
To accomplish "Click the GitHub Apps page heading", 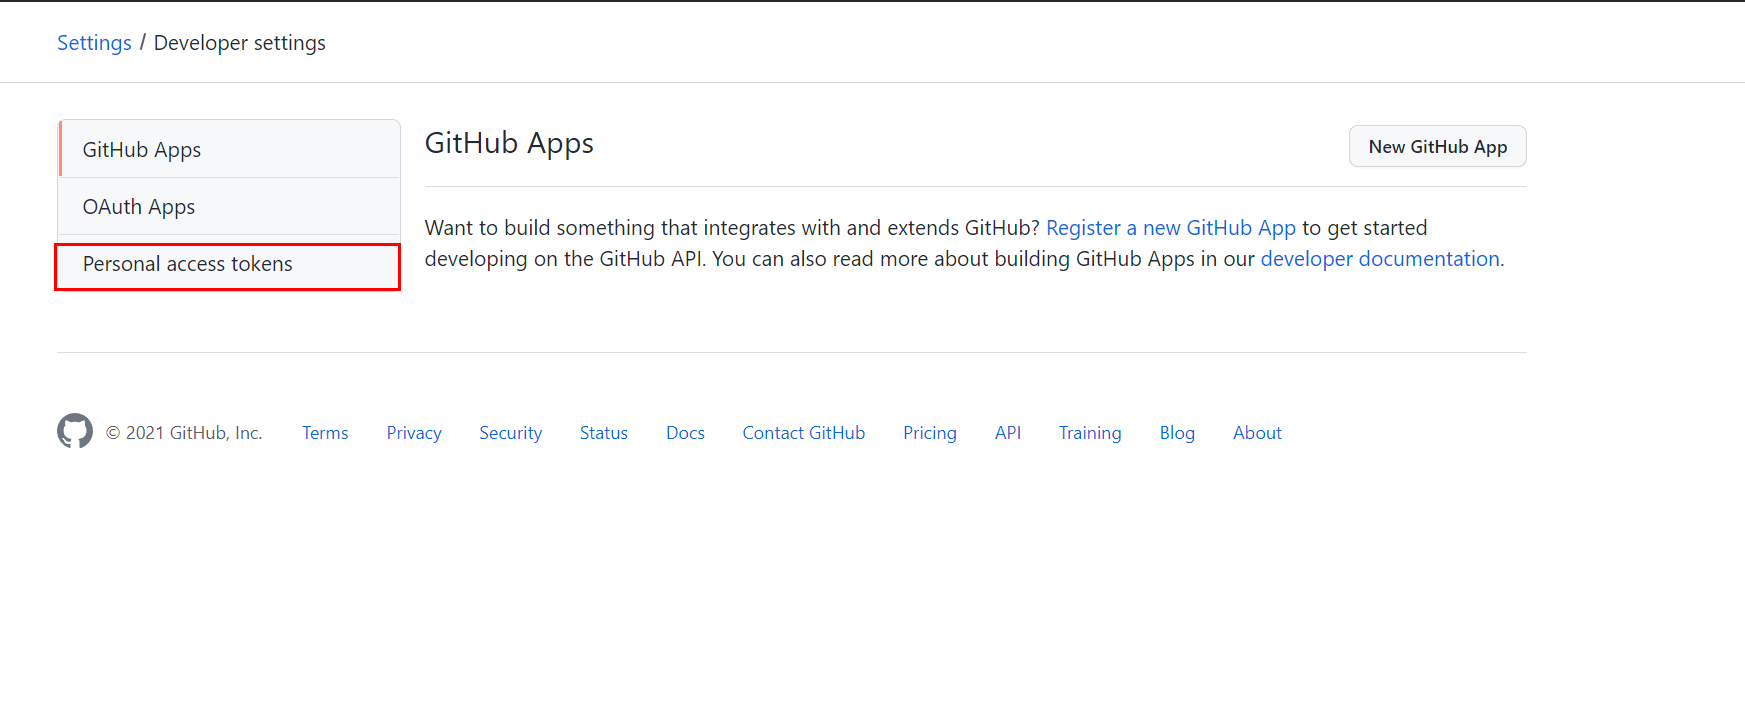I will 509,144.
